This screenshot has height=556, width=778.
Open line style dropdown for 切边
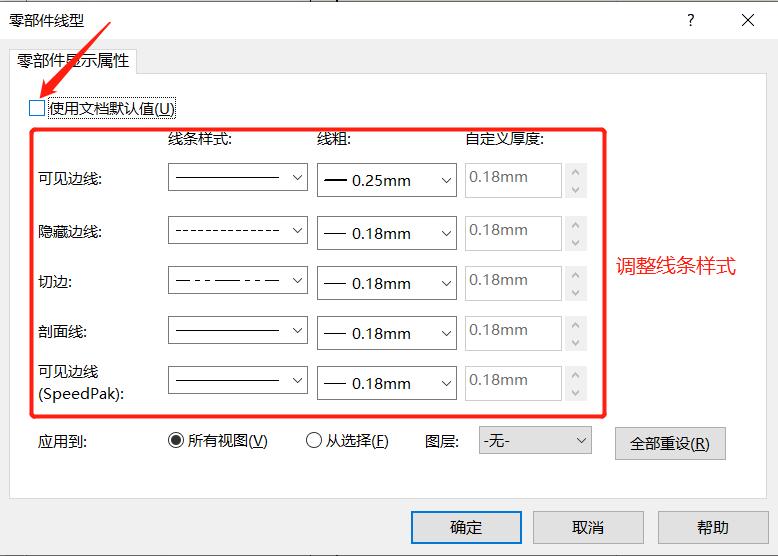click(x=238, y=280)
